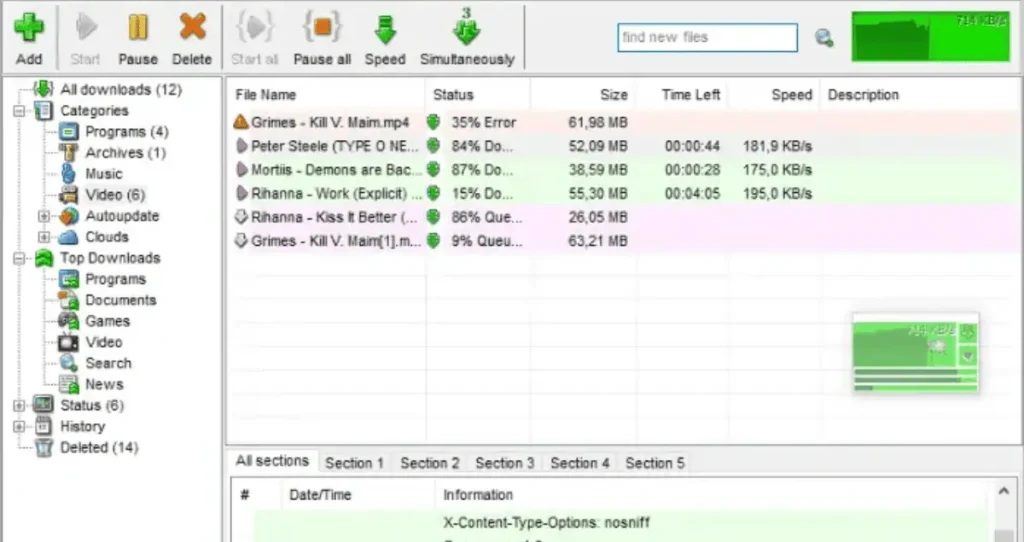Click the find new files search box
The width and height of the screenshot is (1024, 542).
pyautogui.click(x=707, y=37)
